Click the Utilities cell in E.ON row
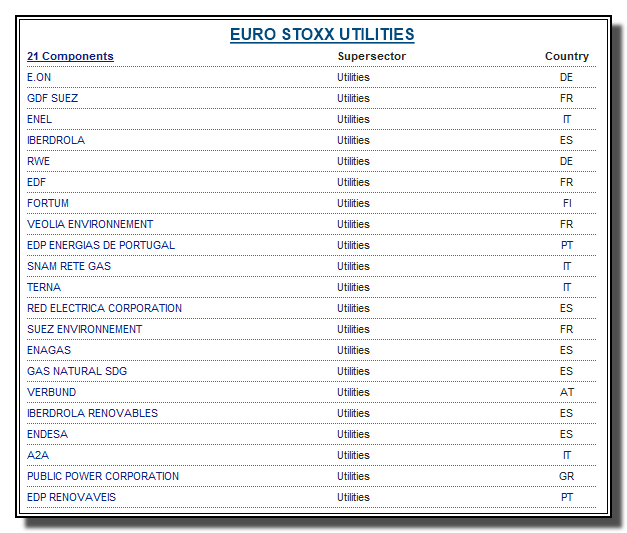 tap(353, 77)
